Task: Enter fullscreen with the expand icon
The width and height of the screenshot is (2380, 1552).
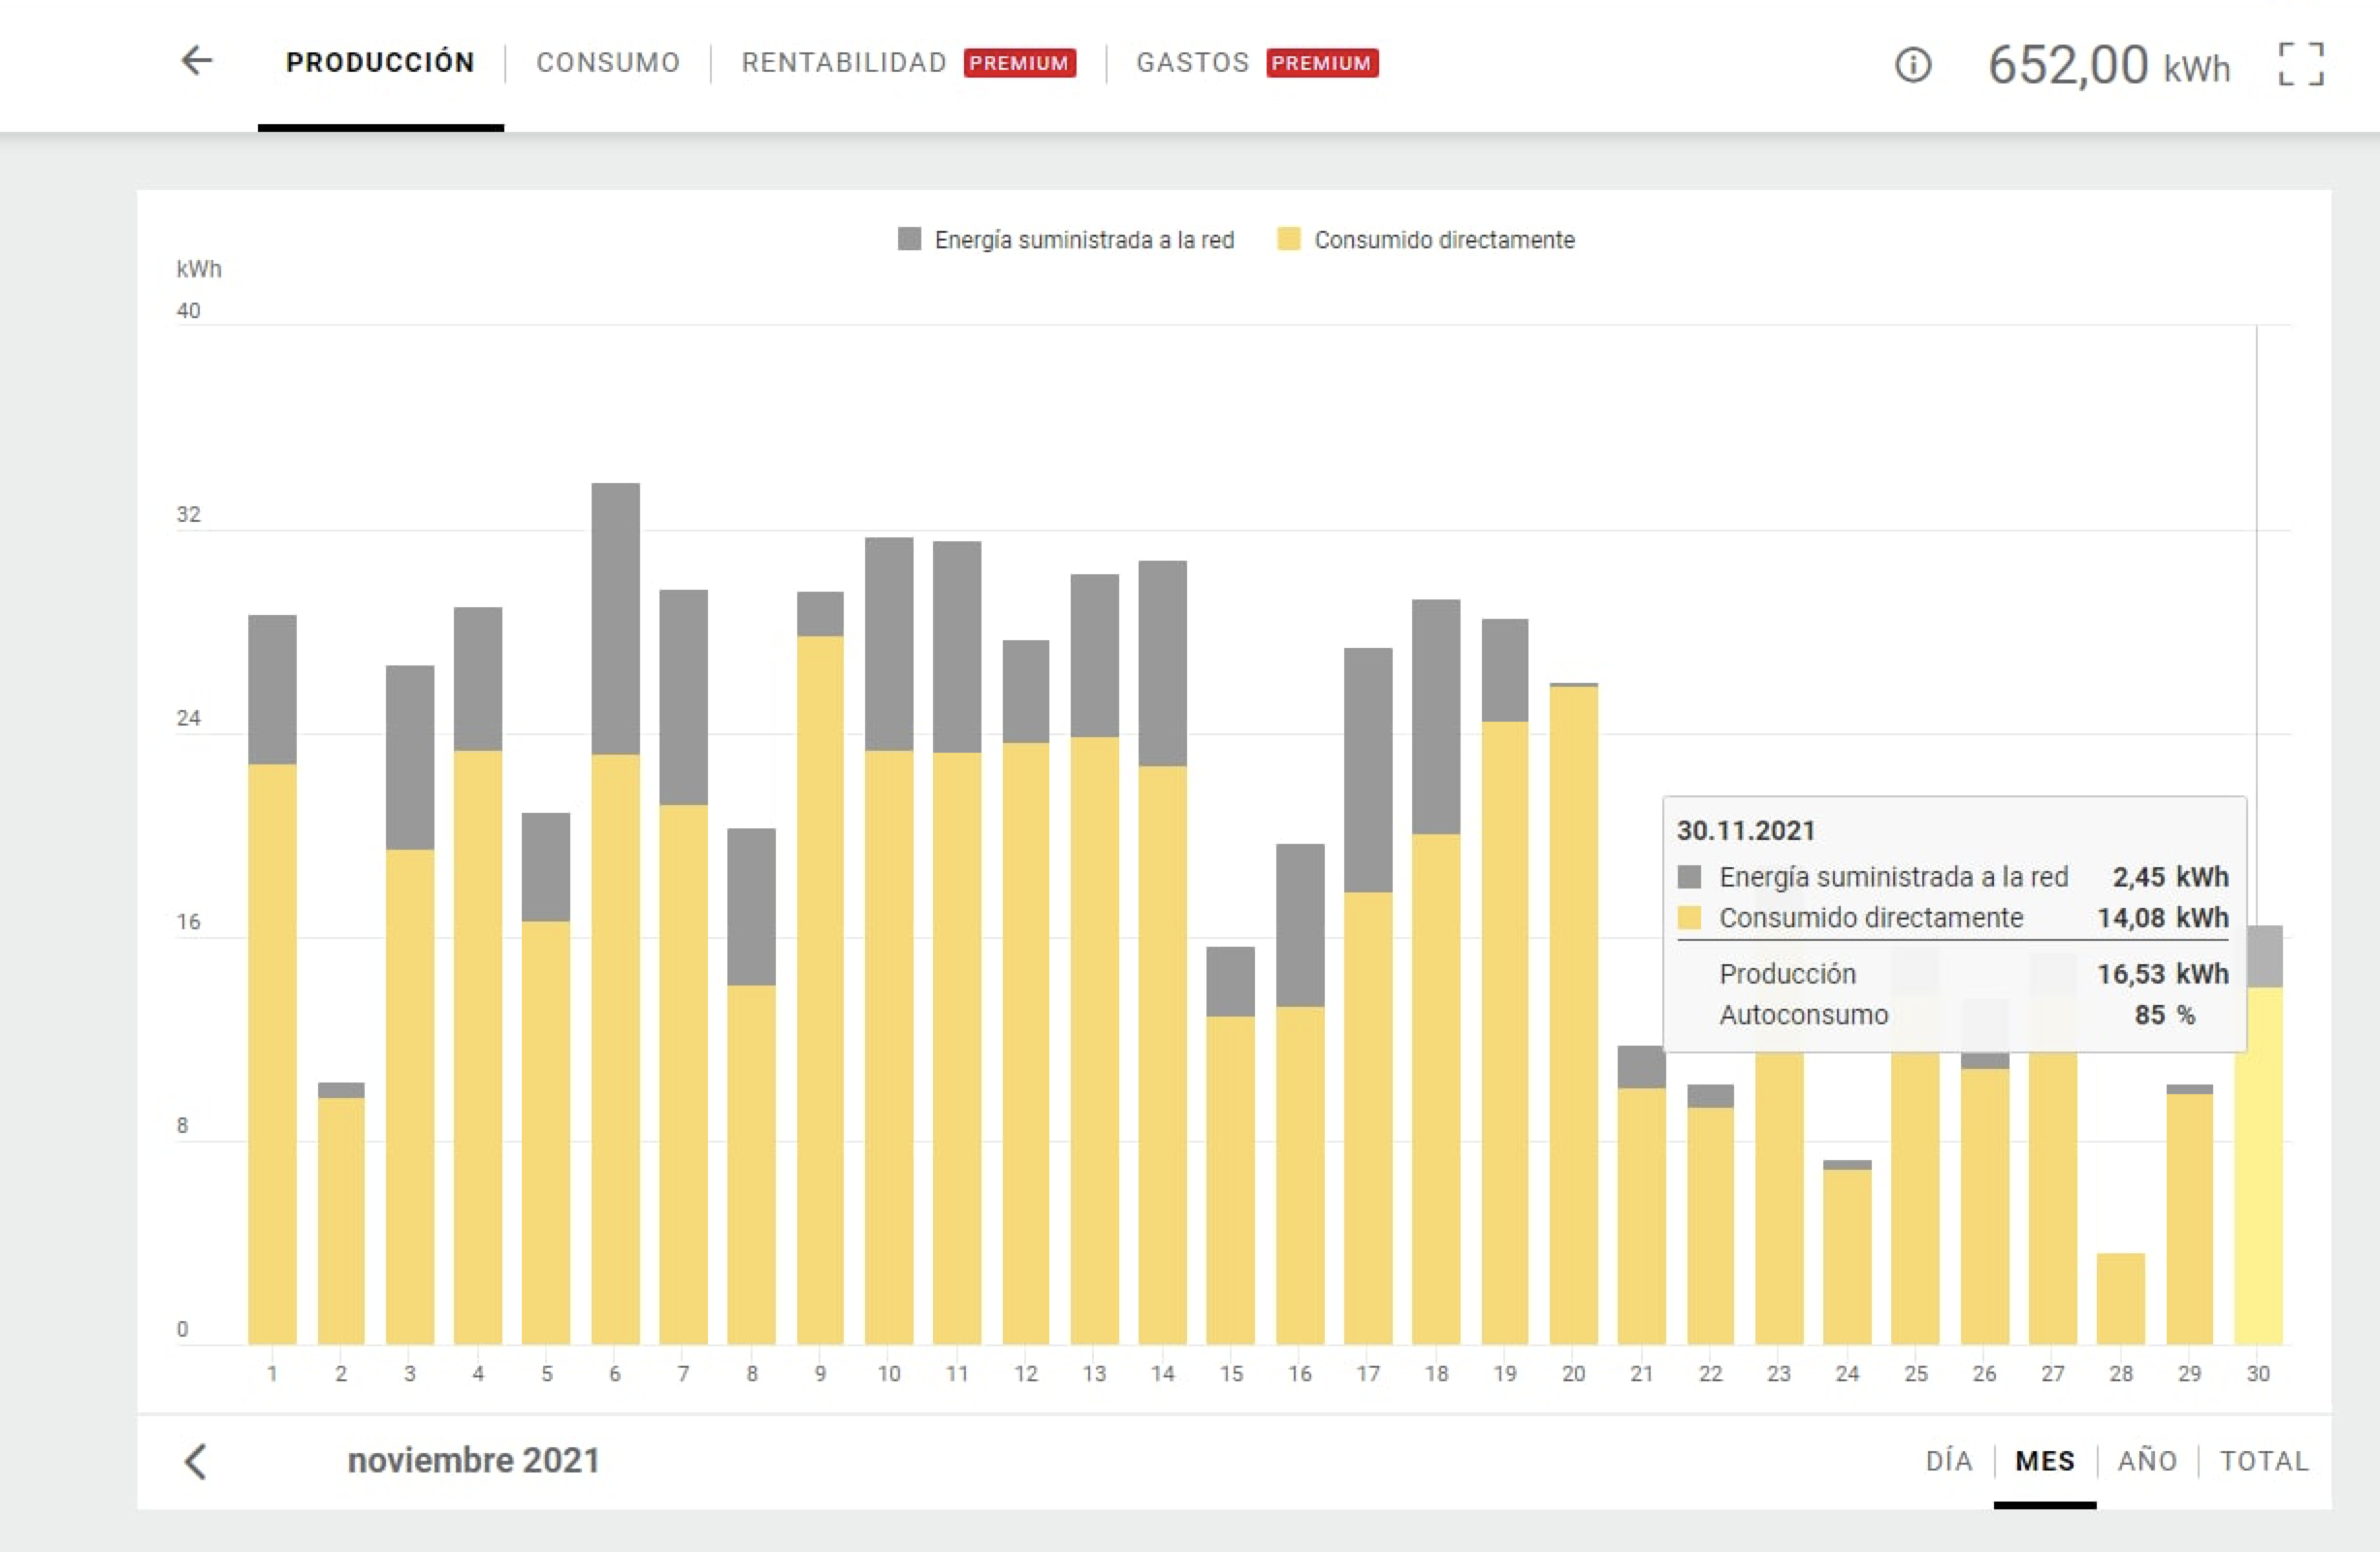Action: 2300,64
